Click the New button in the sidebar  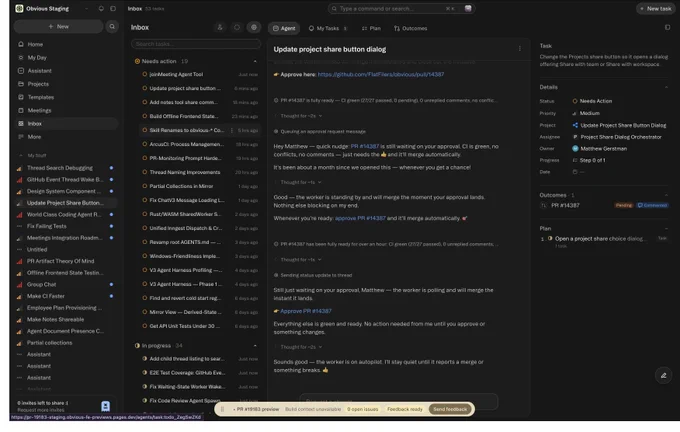pyautogui.click(x=59, y=26)
